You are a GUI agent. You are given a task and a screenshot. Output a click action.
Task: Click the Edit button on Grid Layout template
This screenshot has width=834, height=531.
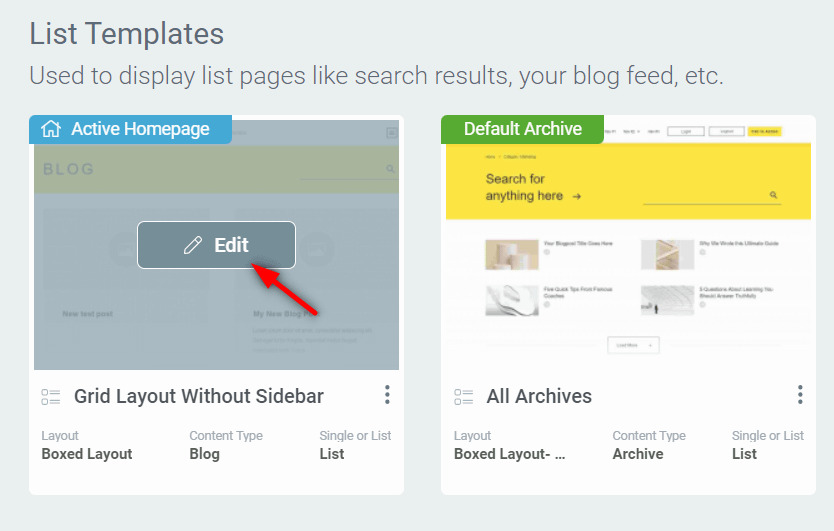[216, 245]
